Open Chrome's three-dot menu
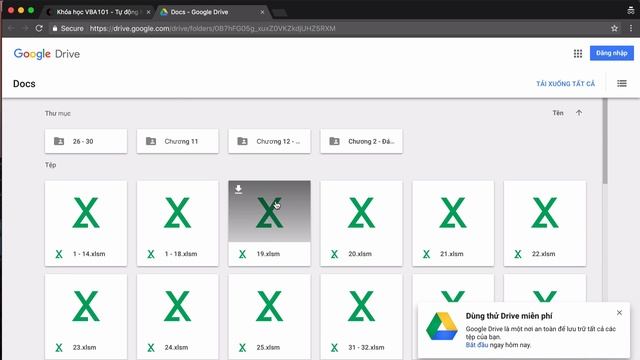 point(631,28)
